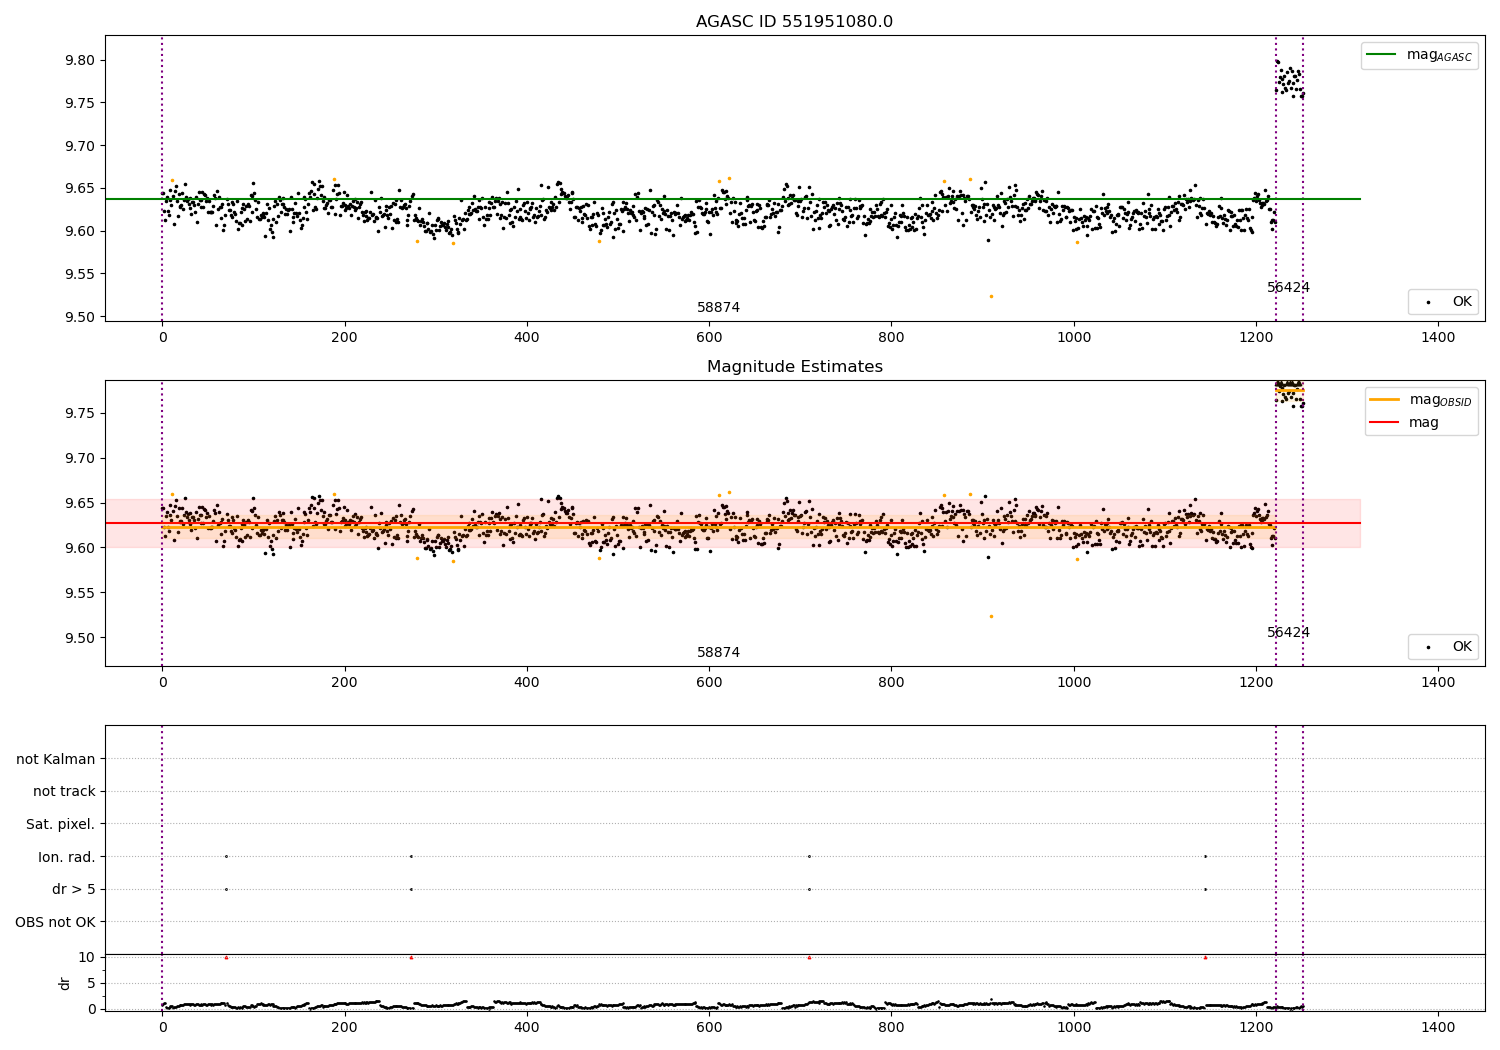Image resolution: width=1500 pixels, height=1050 pixels.
Task: Click the 'Sat. pixel.' axis label
Action: (x=61, y=824)
